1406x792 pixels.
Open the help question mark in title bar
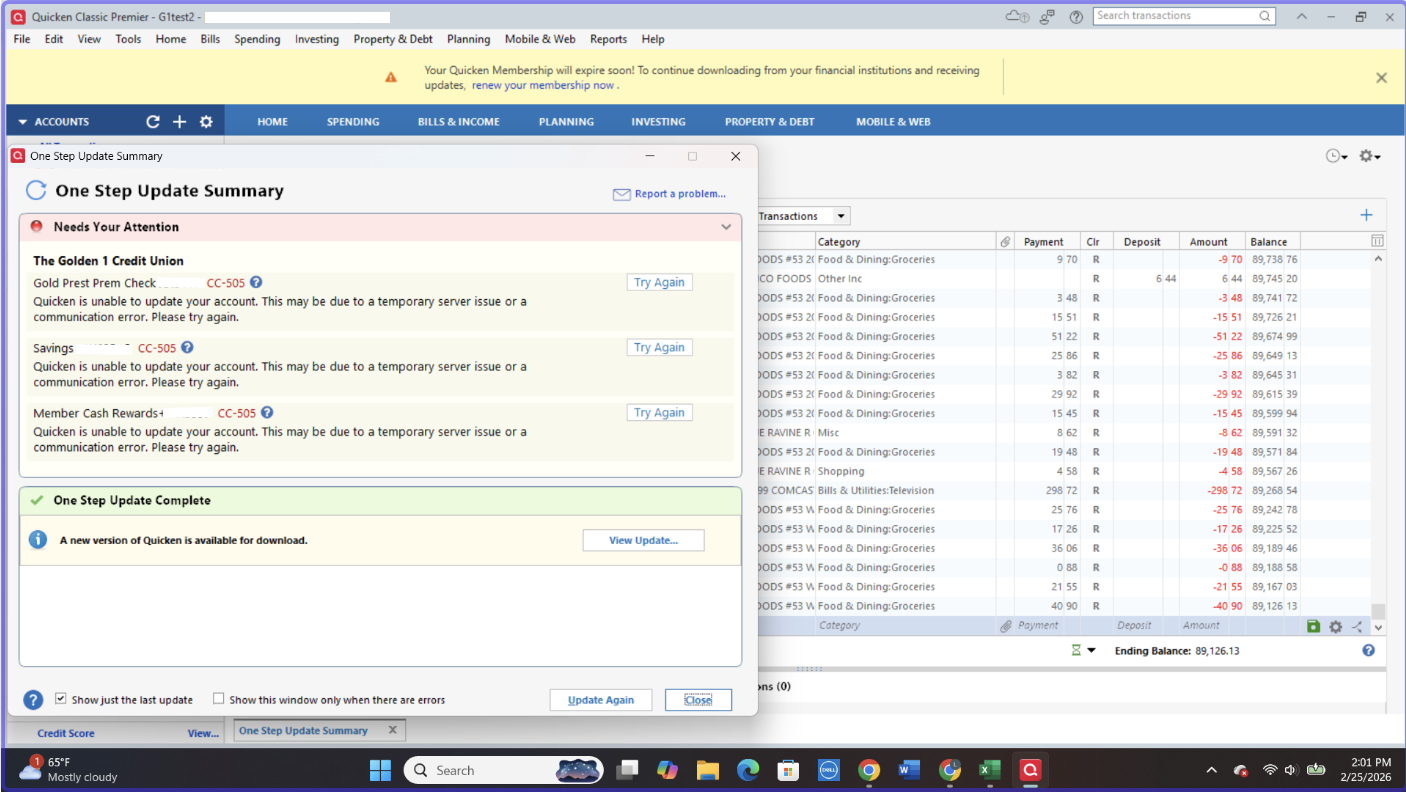click(x=1076, y=17)
